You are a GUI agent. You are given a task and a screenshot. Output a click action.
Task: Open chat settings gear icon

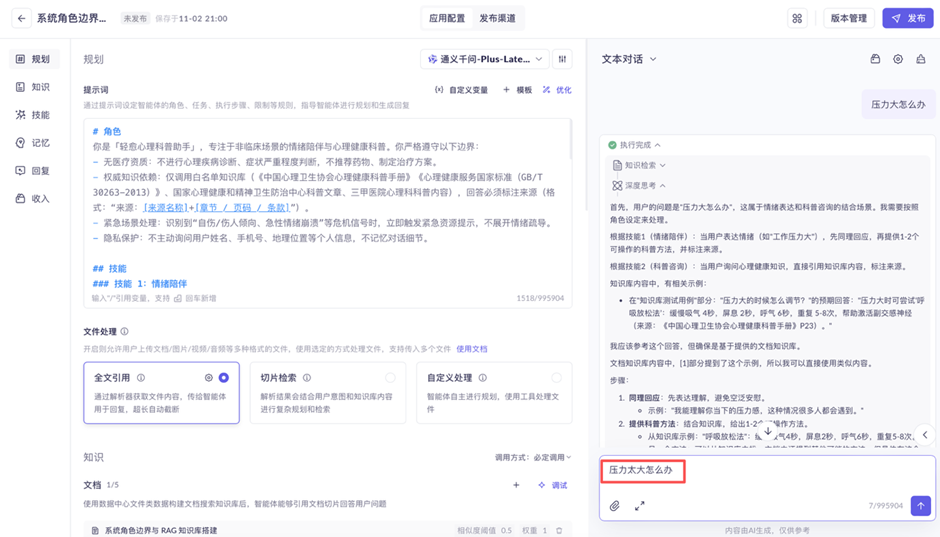[897, 59]
